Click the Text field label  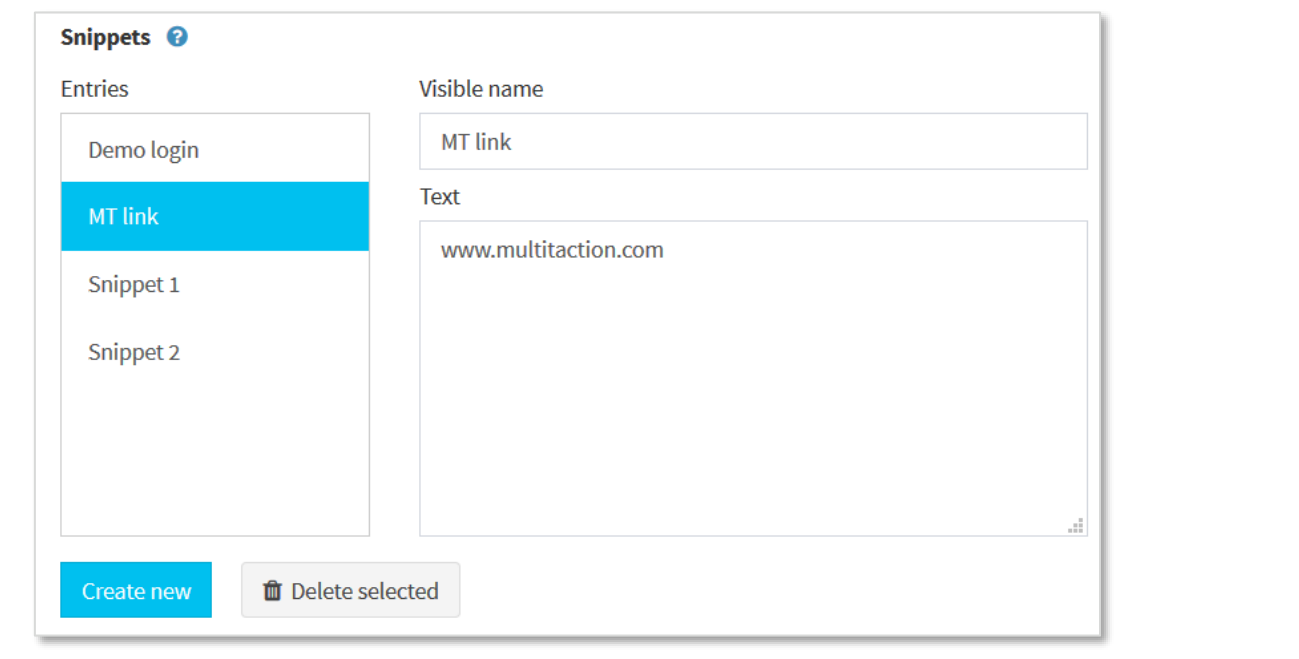(439, 197)
